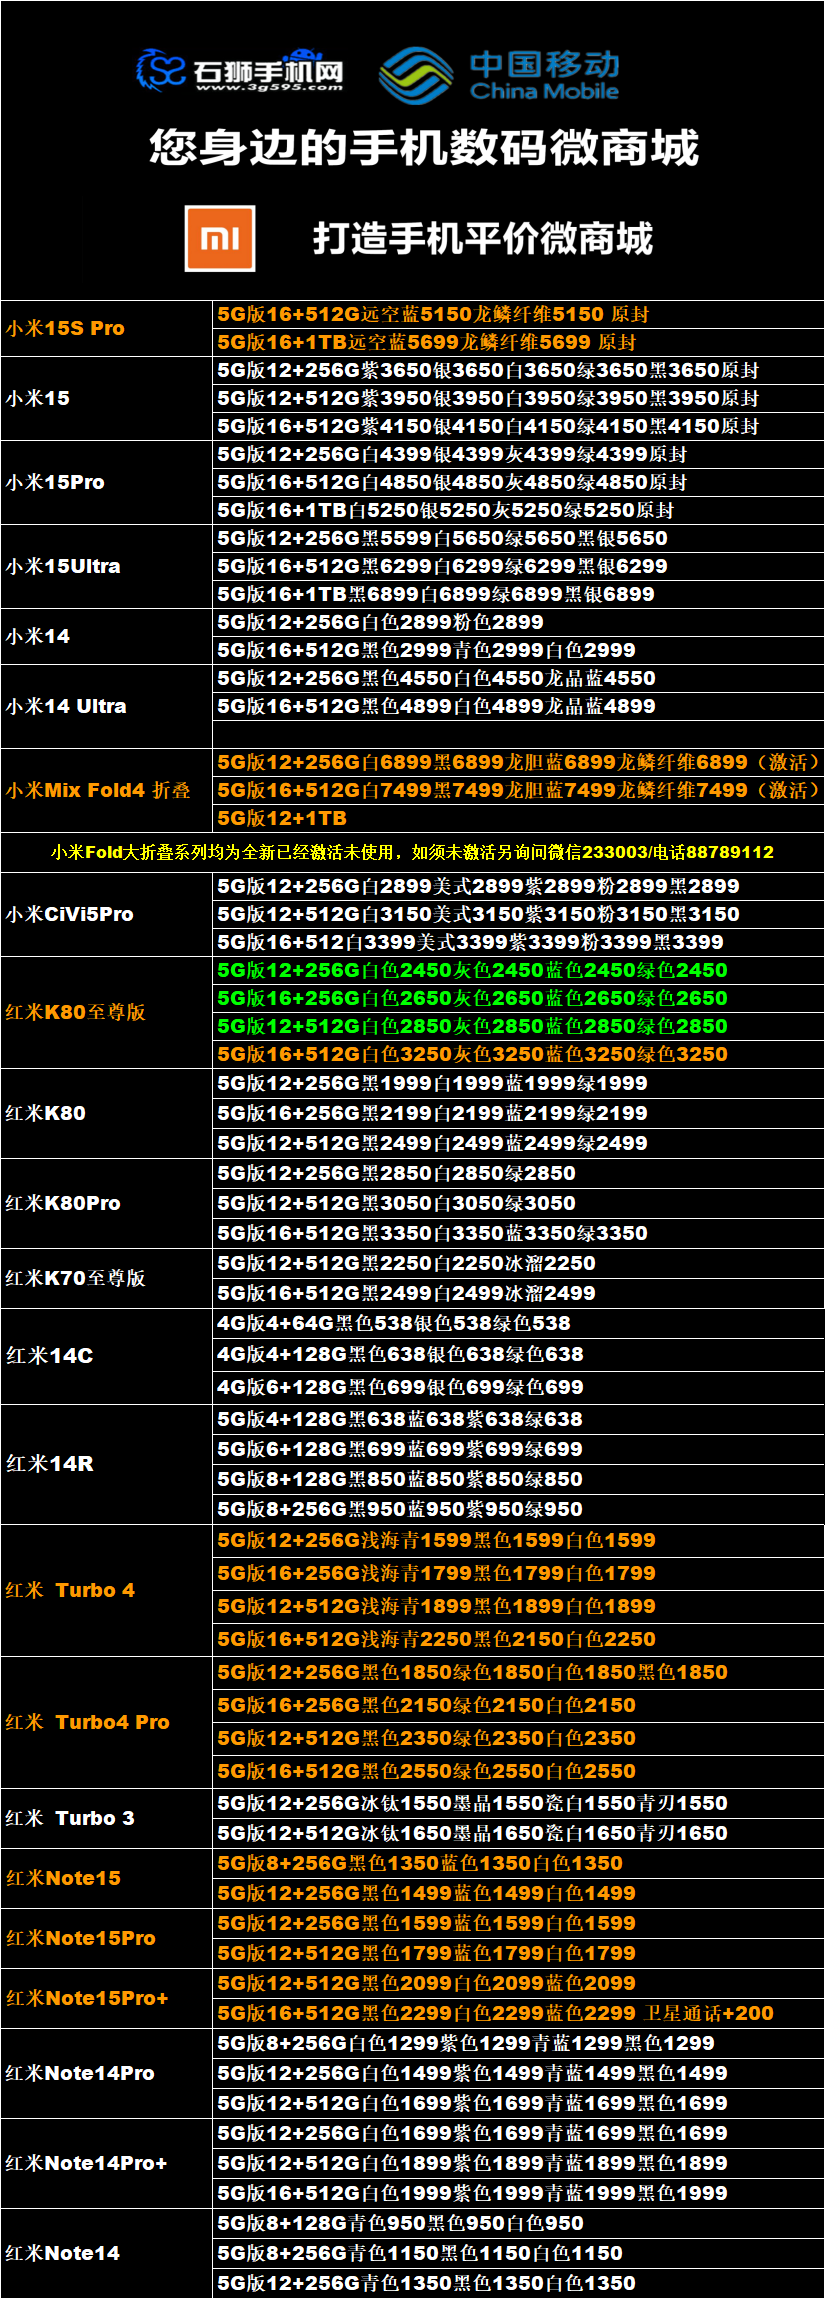Click the 红米 Turbo 4 model label
The height and width of the screenshot is (2299, 825).
[70, 1590]
